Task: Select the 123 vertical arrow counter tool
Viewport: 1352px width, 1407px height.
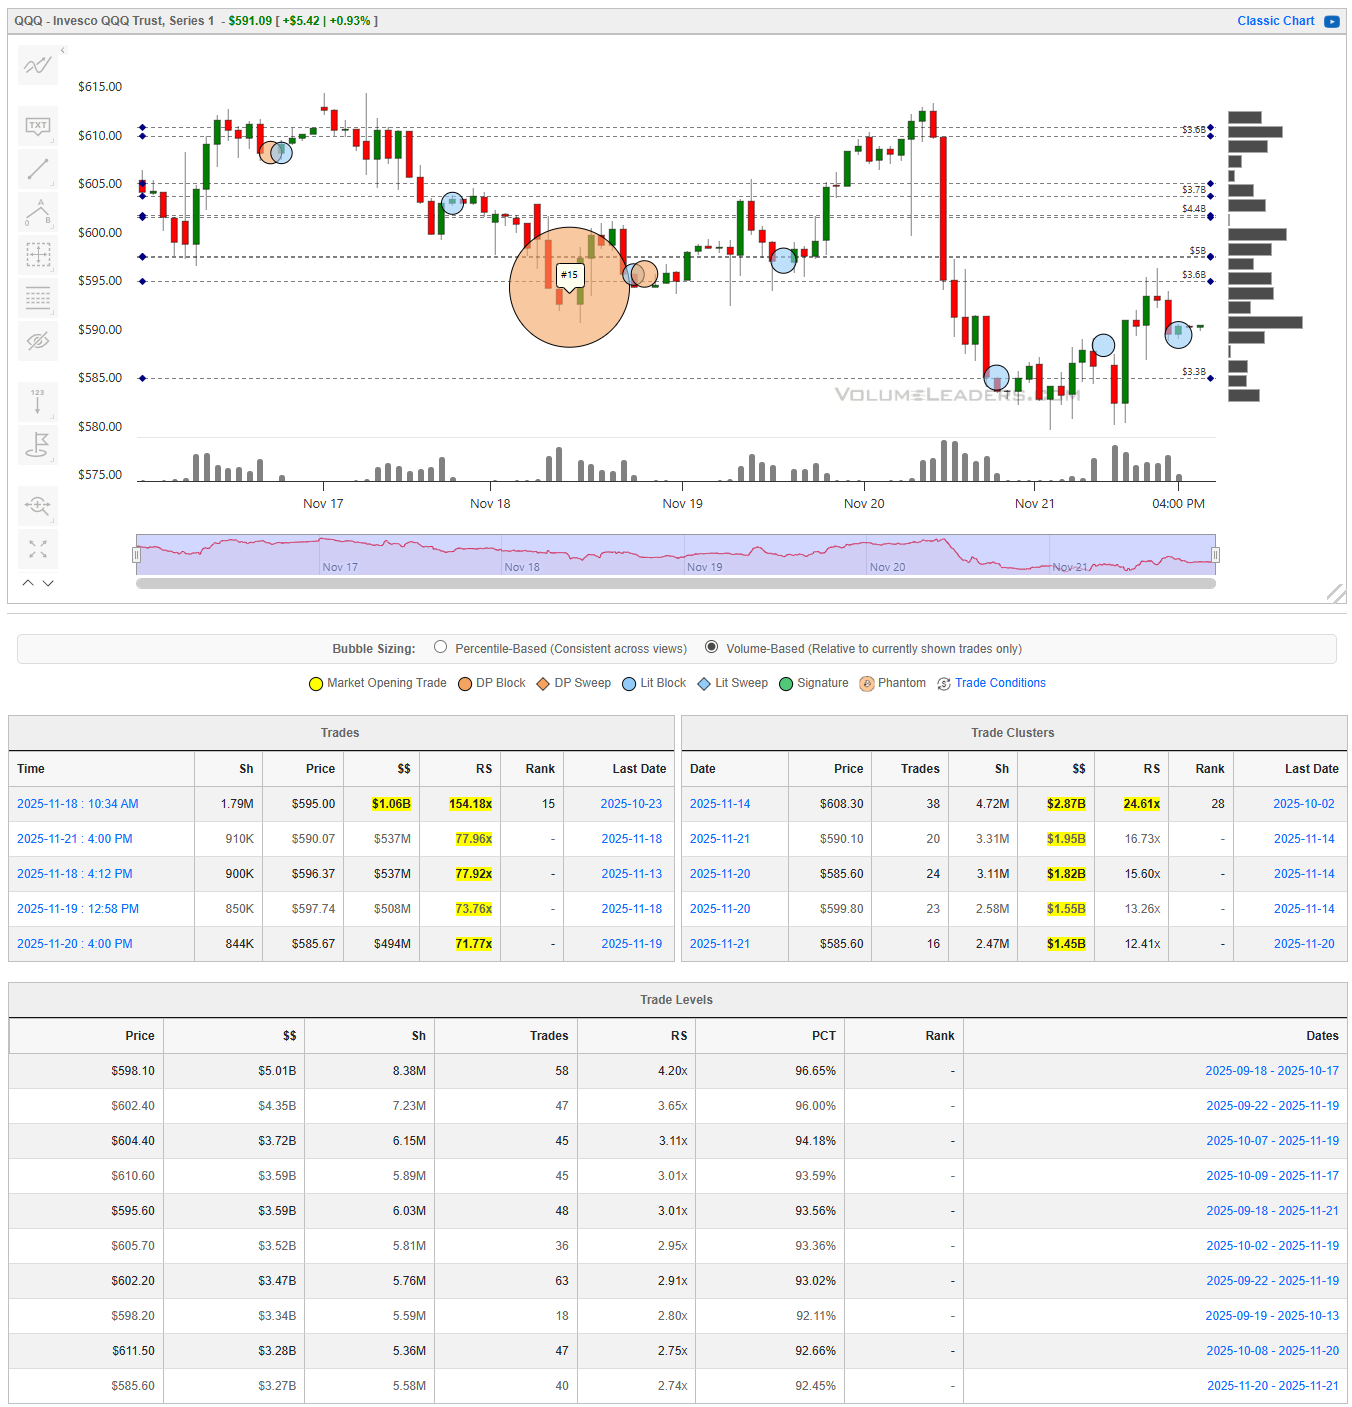Action: pos(38,401)
